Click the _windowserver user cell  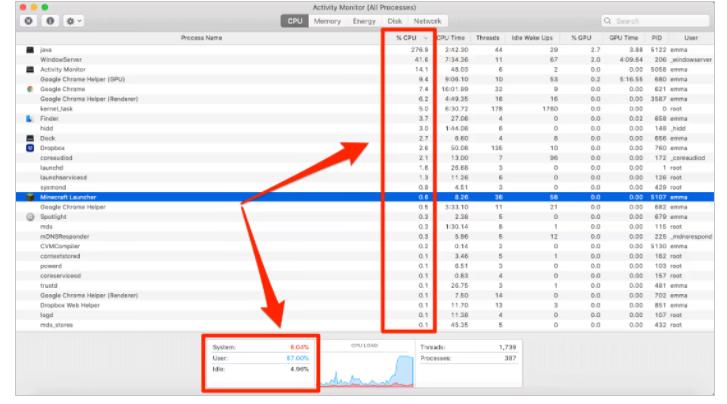click(691, 59)
